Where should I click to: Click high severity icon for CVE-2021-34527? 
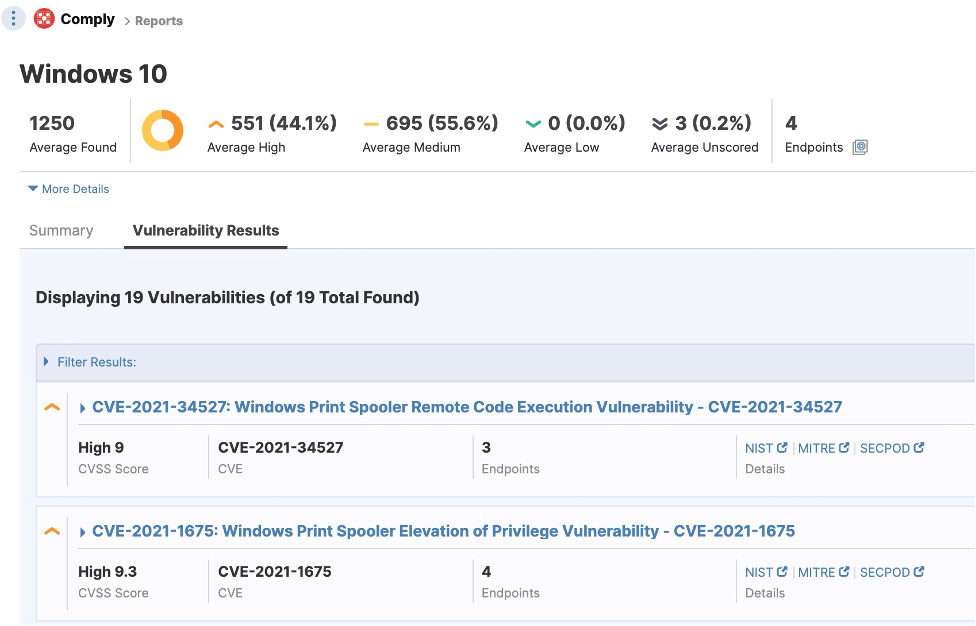(x=52, y=408)
